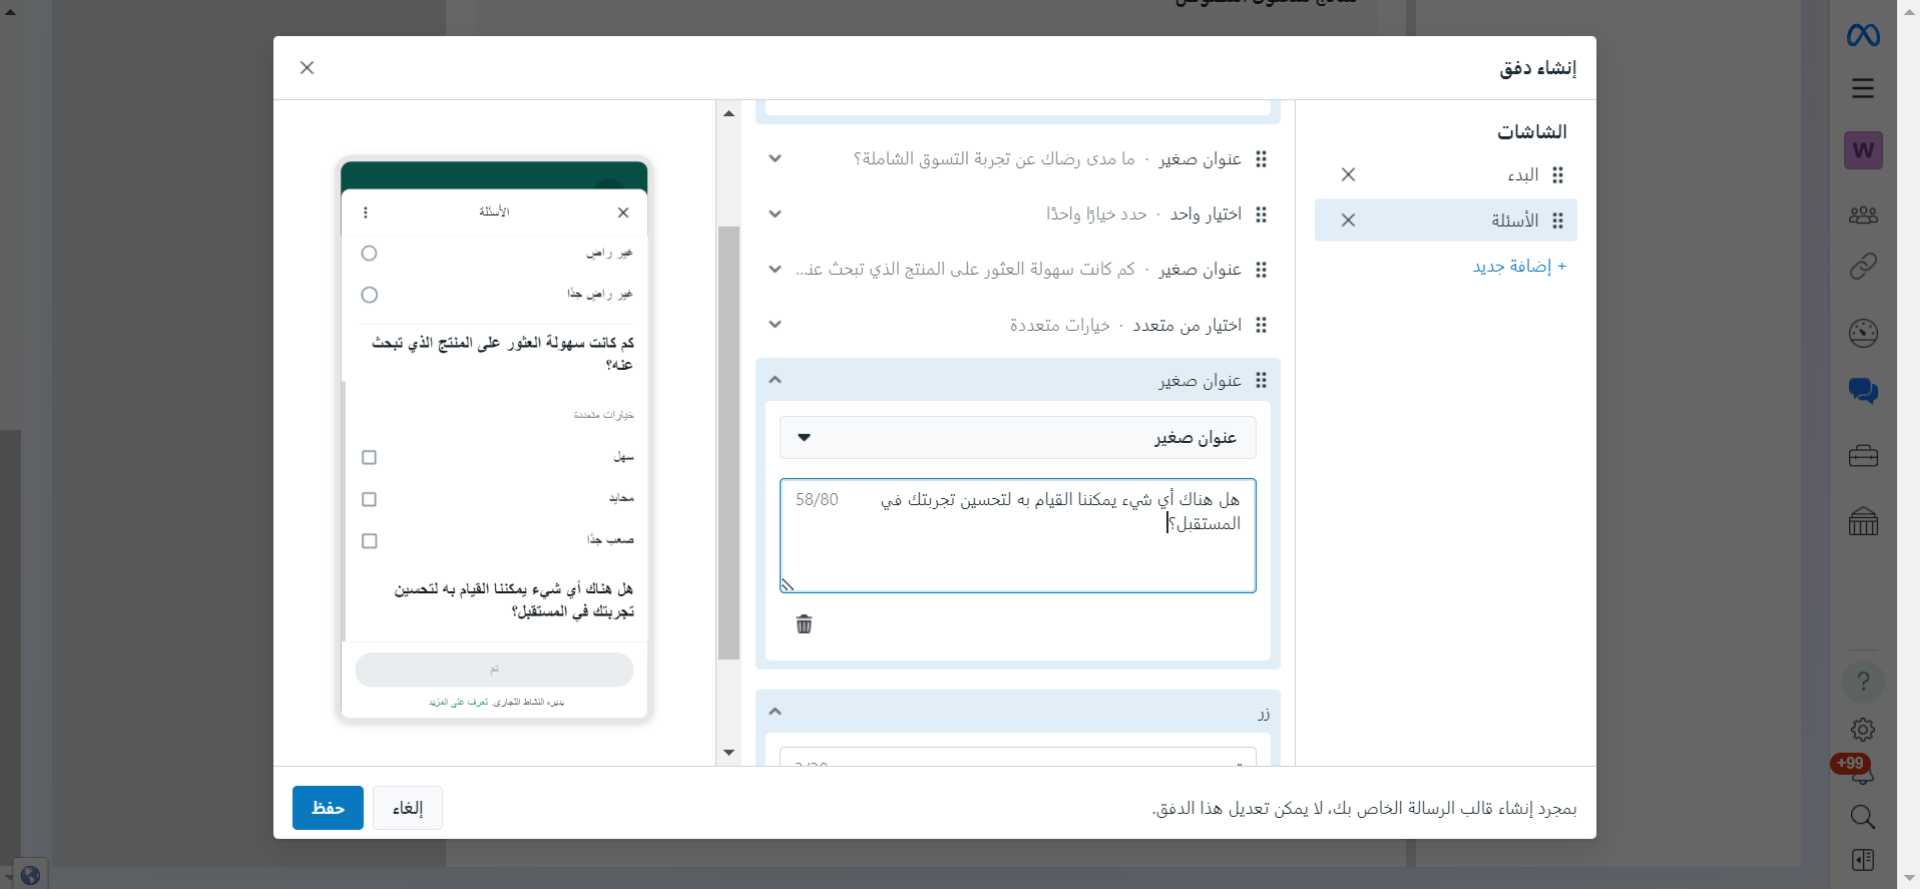1920x889 pixels.
Task: Select غير راض جدا radio in preview
Action: point(369,295)
